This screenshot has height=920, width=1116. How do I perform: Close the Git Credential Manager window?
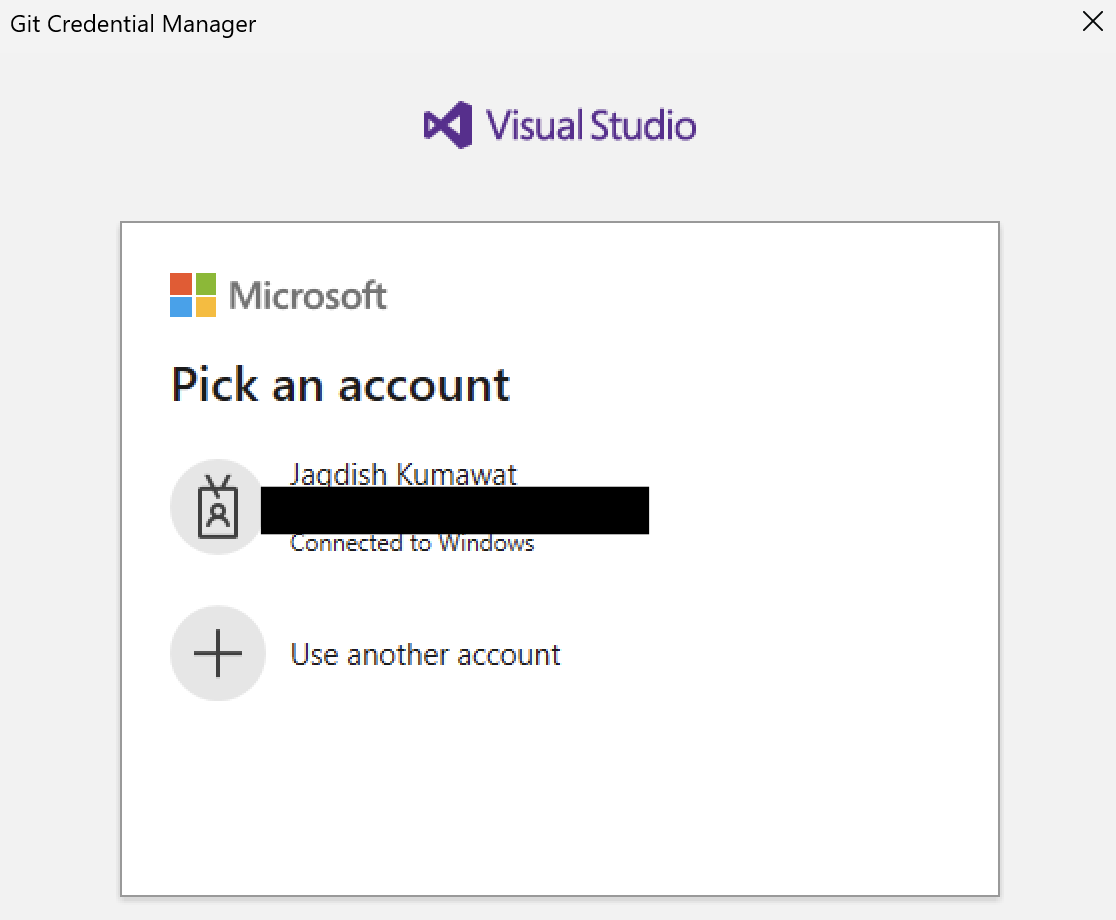tap(1092, 21)
